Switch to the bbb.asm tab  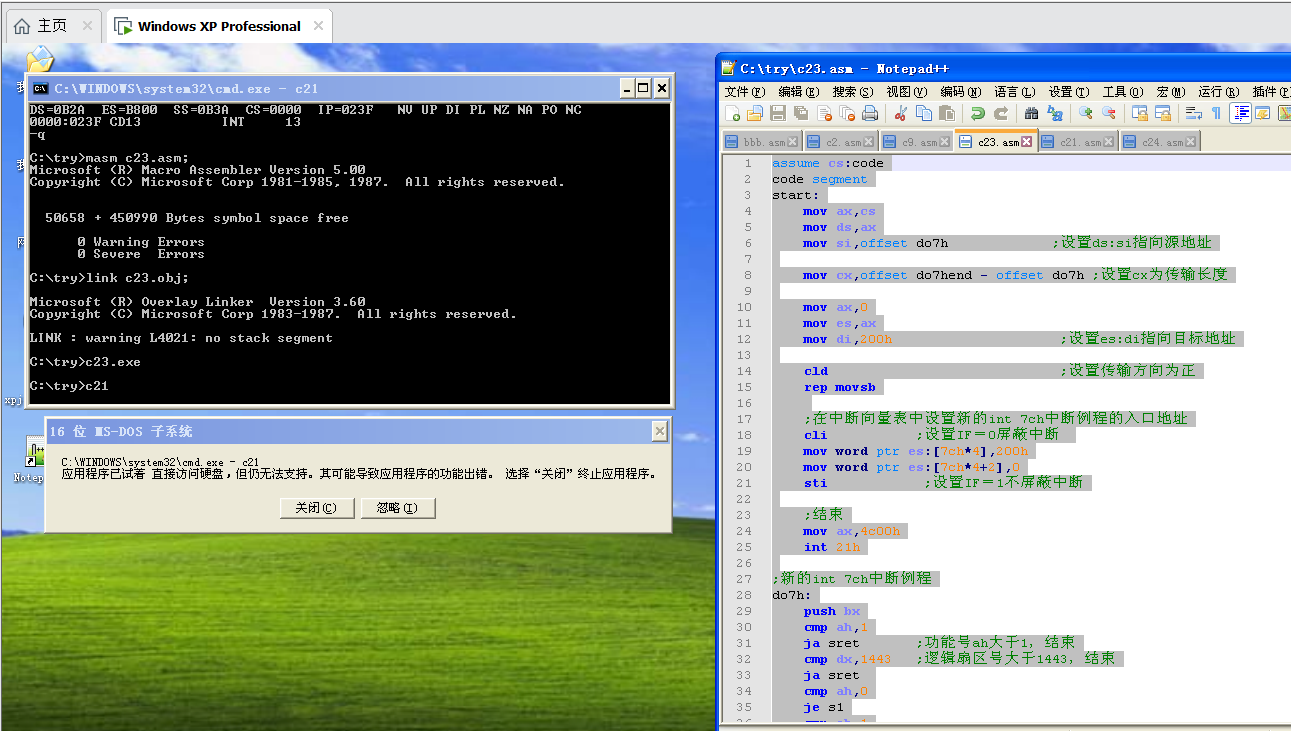tap(761, 142)
